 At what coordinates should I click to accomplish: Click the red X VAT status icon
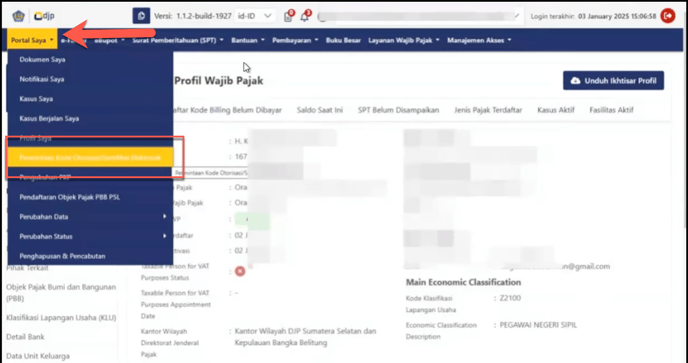pyautogui.click(x=240, y=271)
